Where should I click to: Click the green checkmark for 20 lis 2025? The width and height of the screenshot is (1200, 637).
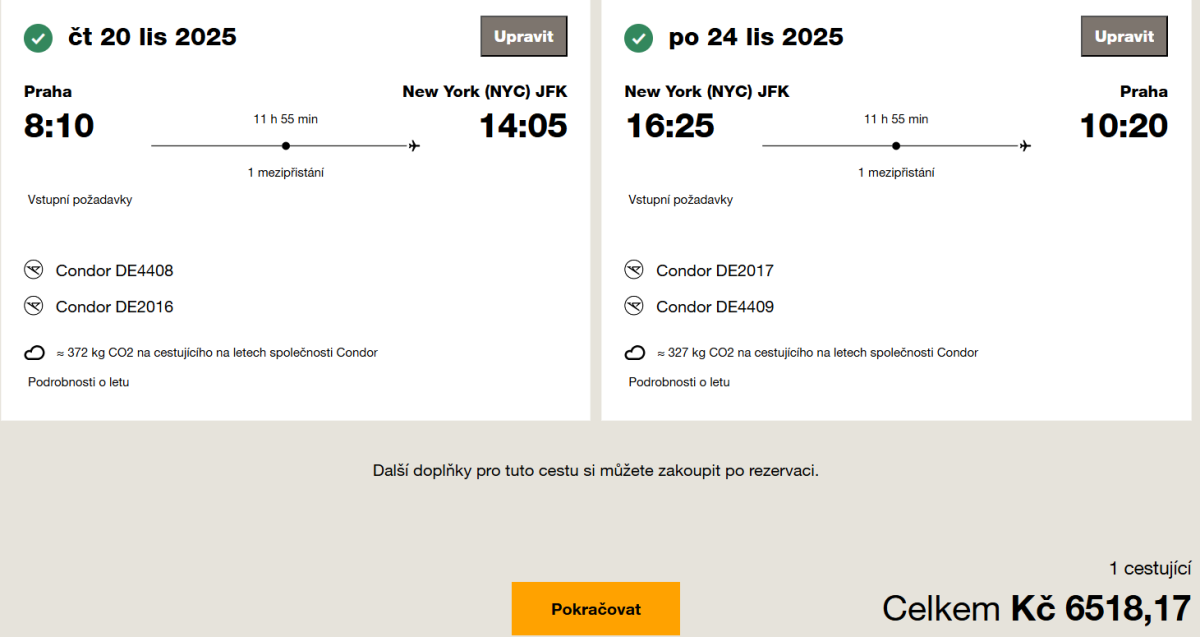tap(38, 38)
